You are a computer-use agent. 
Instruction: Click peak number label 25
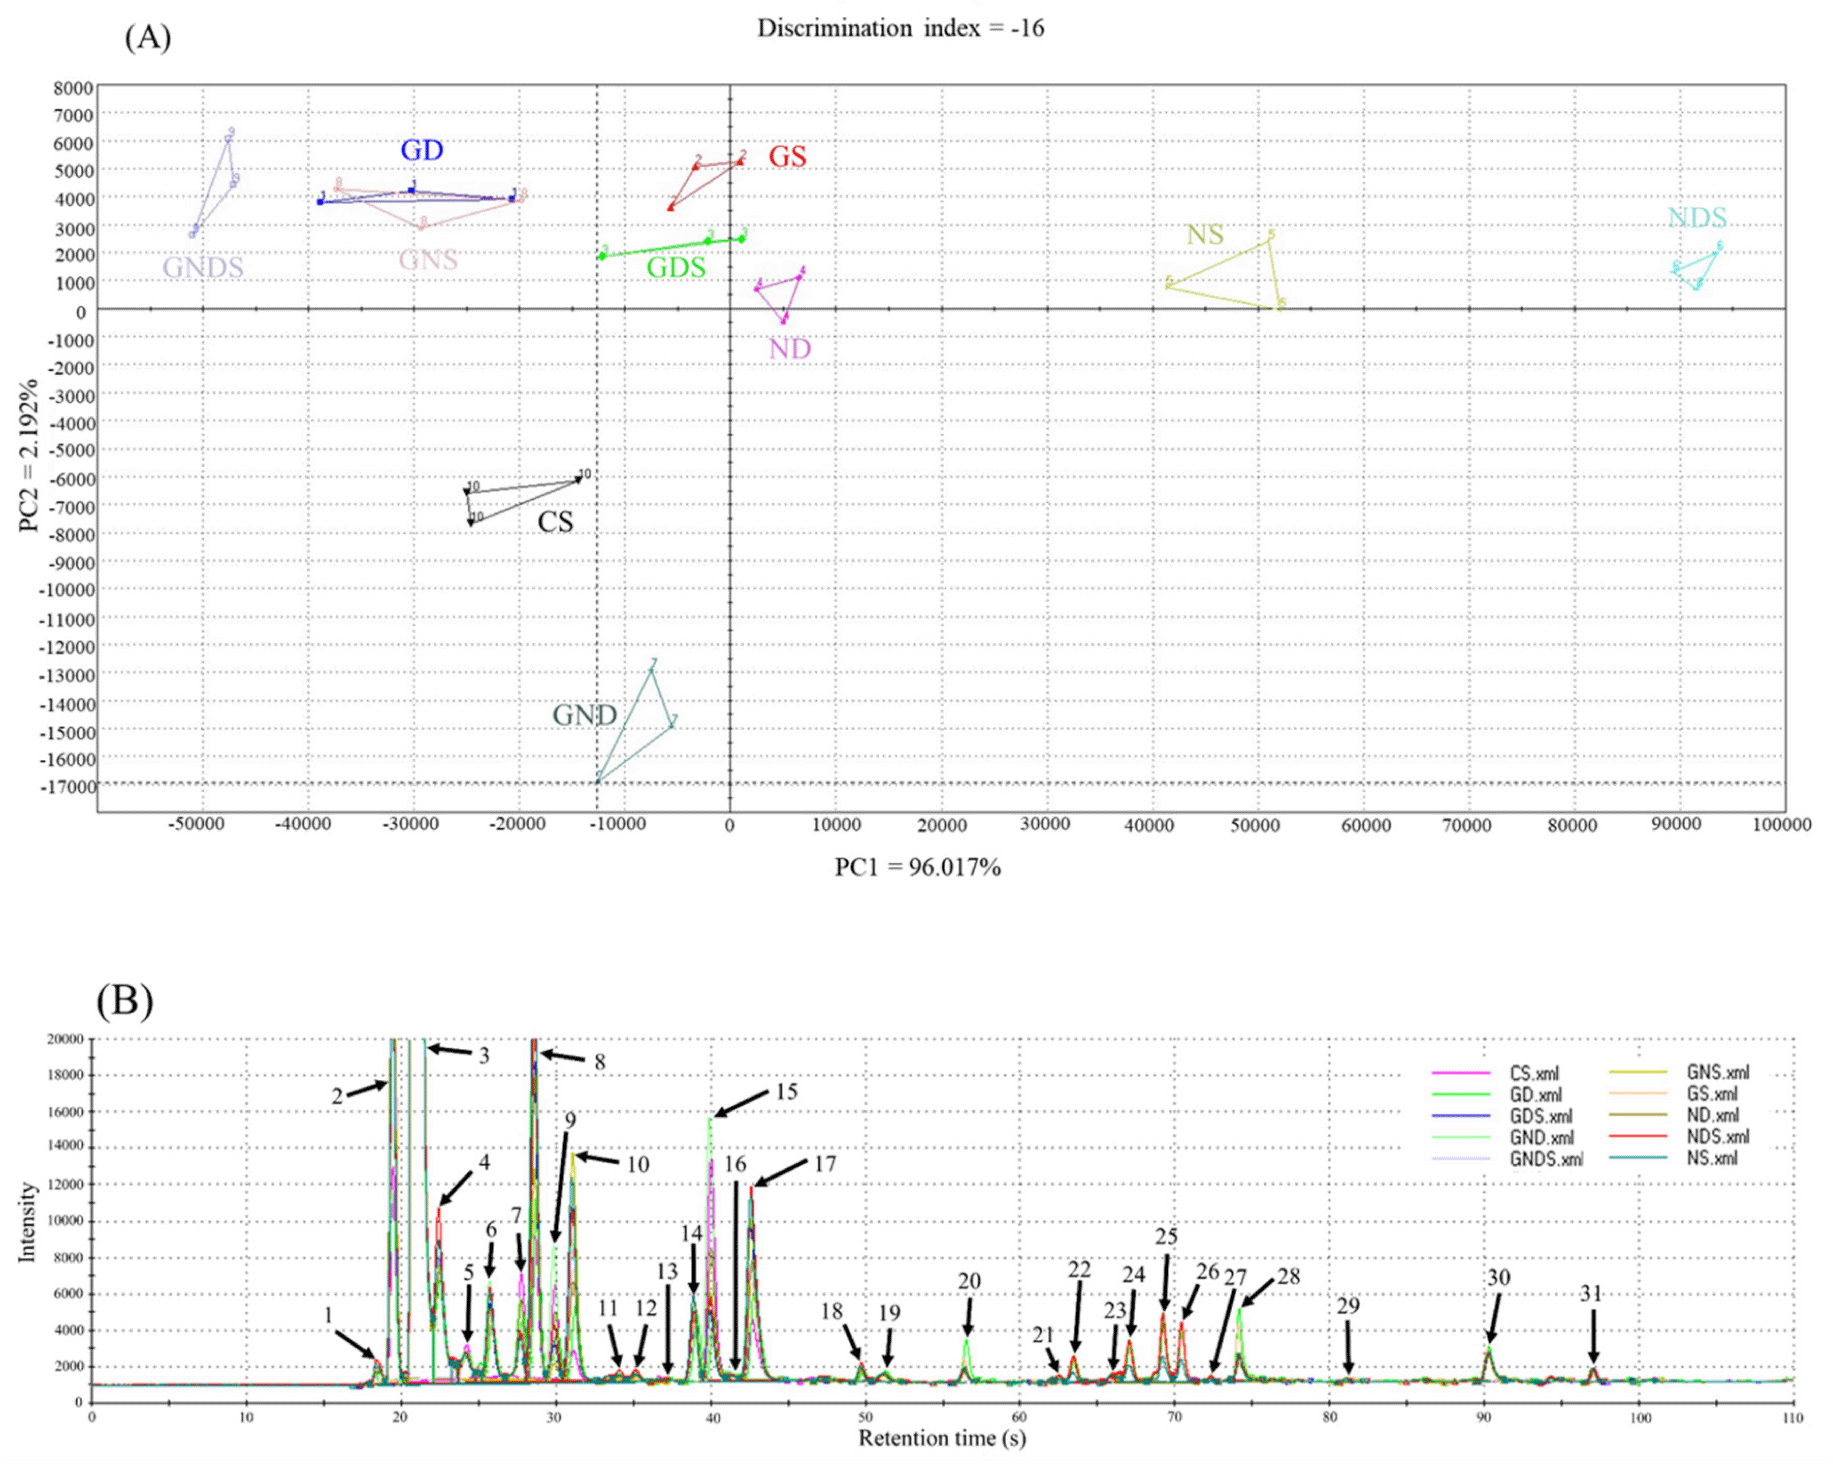(x=1166, y=1236)
